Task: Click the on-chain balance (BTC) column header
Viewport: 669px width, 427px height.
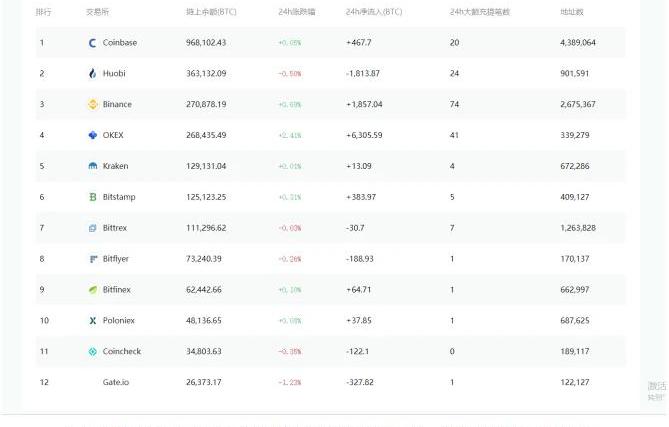Action: tap(211, 12)
